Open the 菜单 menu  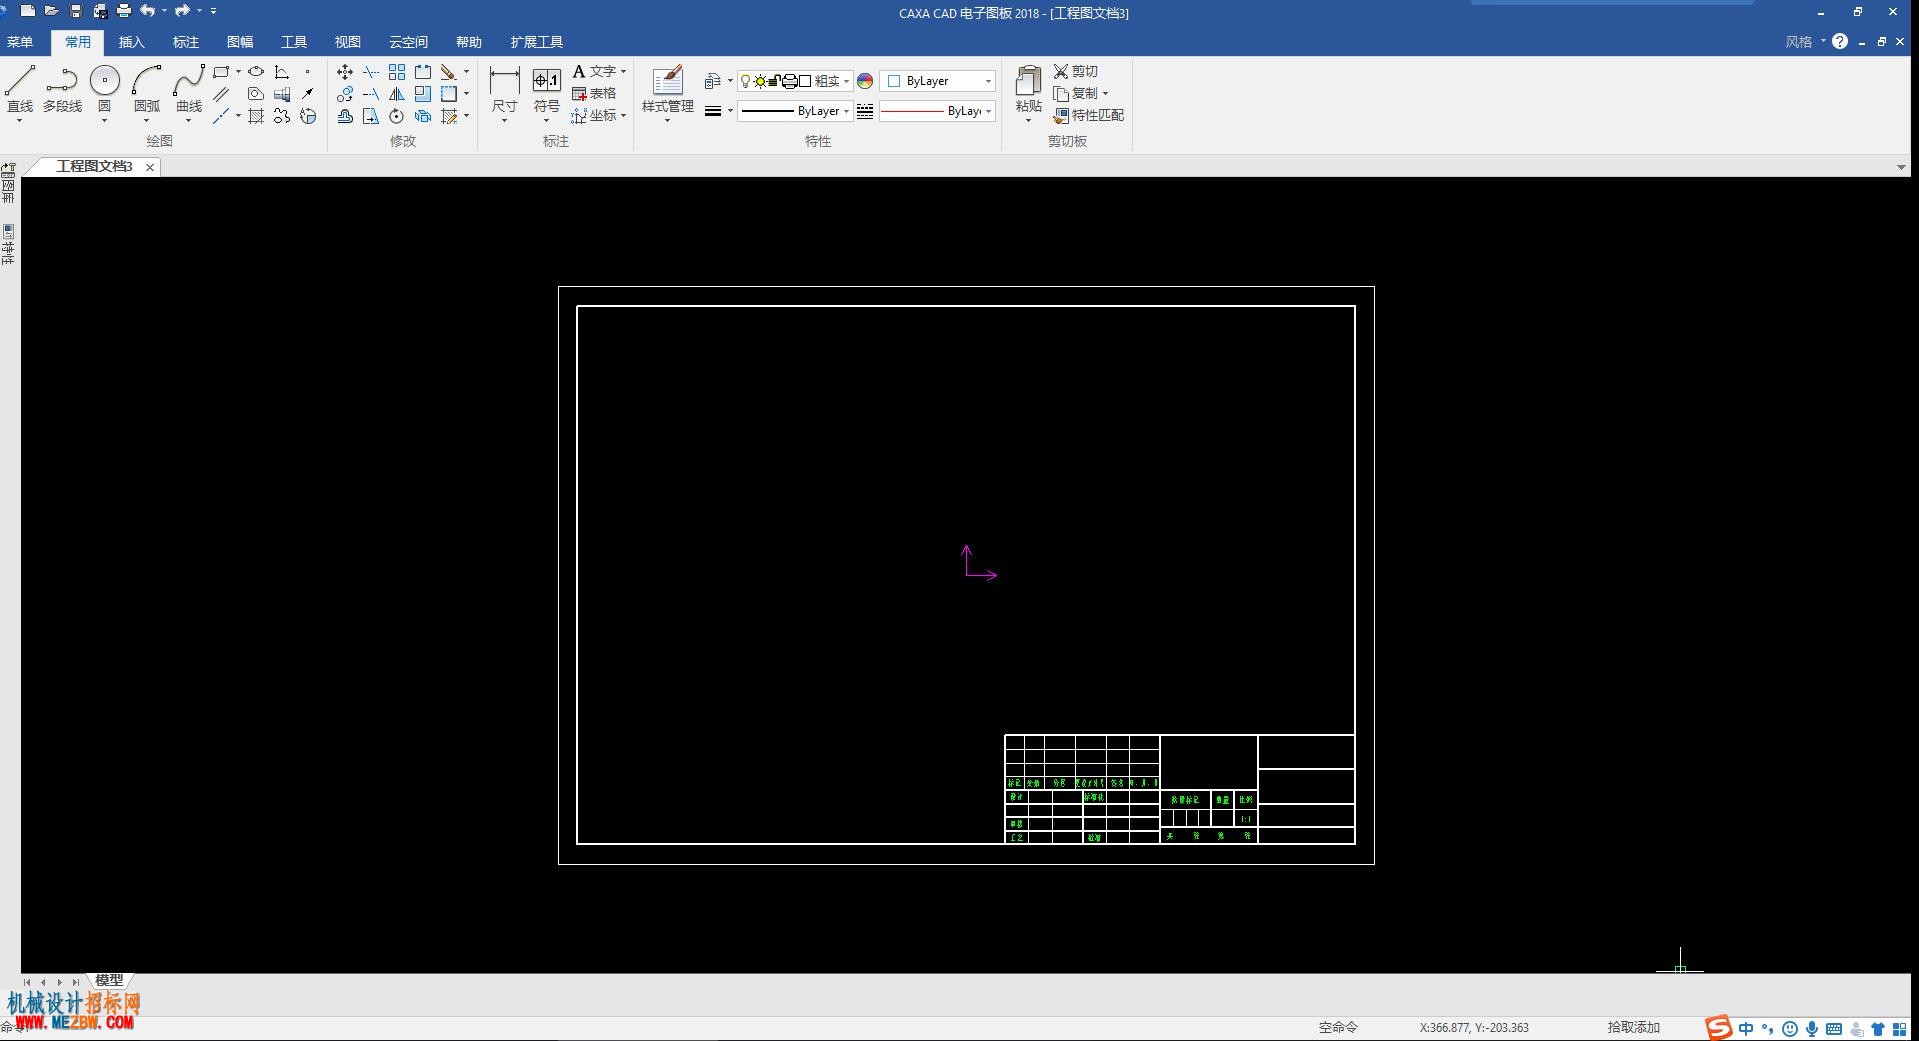tap(20, 42)
